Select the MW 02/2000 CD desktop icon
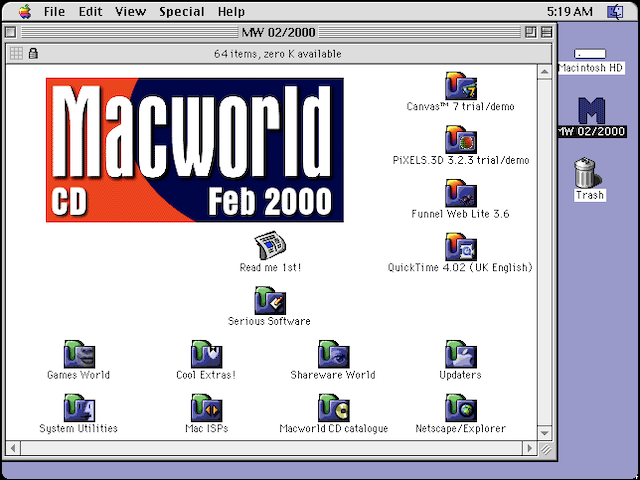 coord(592,110)
